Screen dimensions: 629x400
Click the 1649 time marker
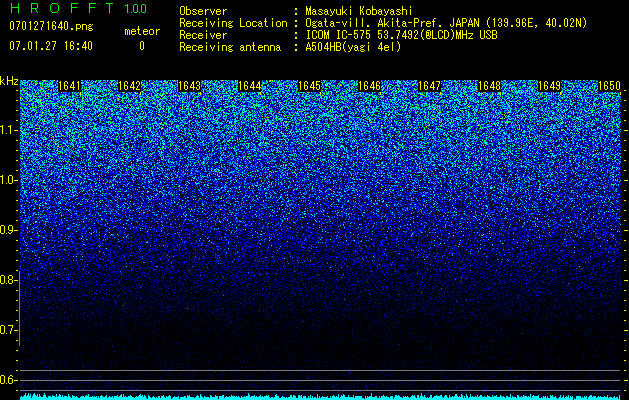pos(550,86)
